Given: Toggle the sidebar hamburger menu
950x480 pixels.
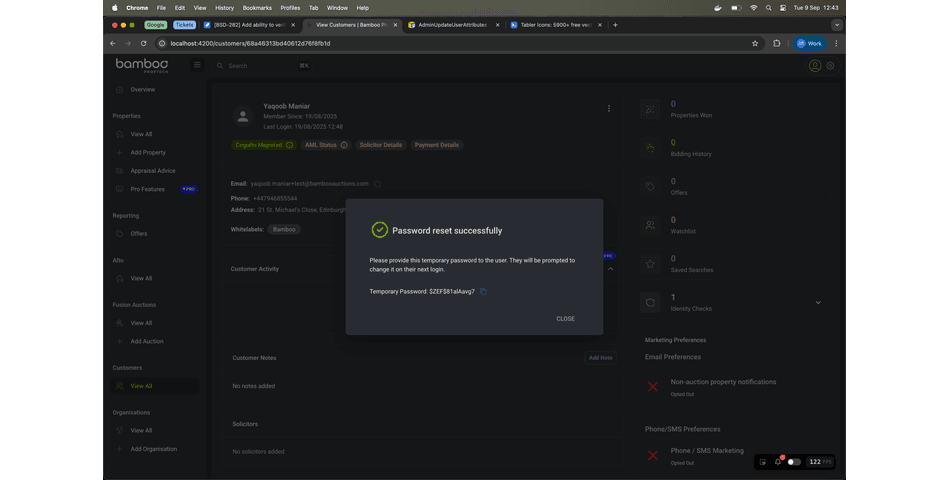Looking at the screenshot, I should click(x=197, y=65).
